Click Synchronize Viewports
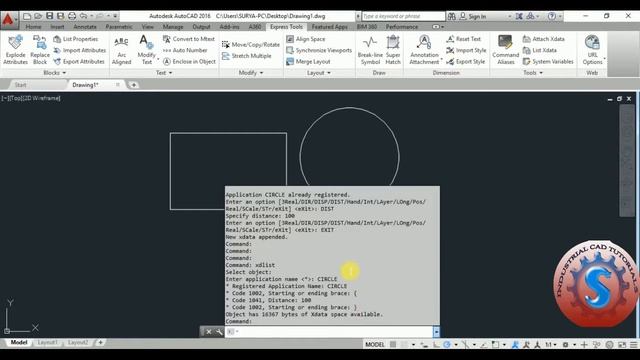 pos(319,50)
